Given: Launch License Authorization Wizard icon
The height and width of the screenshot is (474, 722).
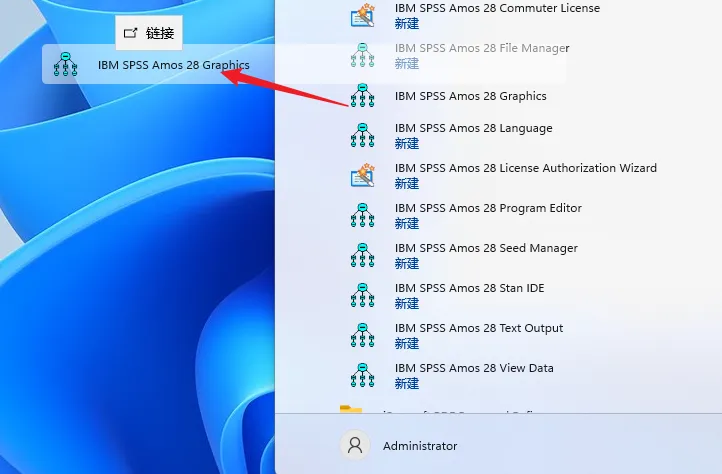Looking at the screenshot, I should [362, 175].
